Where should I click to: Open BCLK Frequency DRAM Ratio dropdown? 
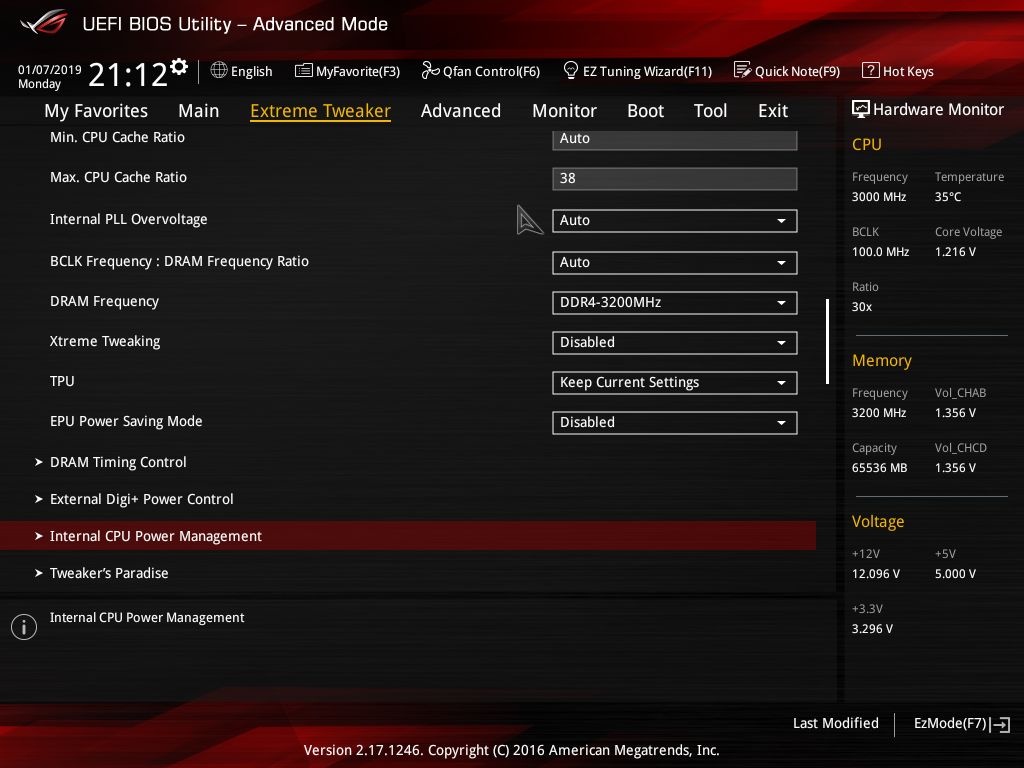675,263
